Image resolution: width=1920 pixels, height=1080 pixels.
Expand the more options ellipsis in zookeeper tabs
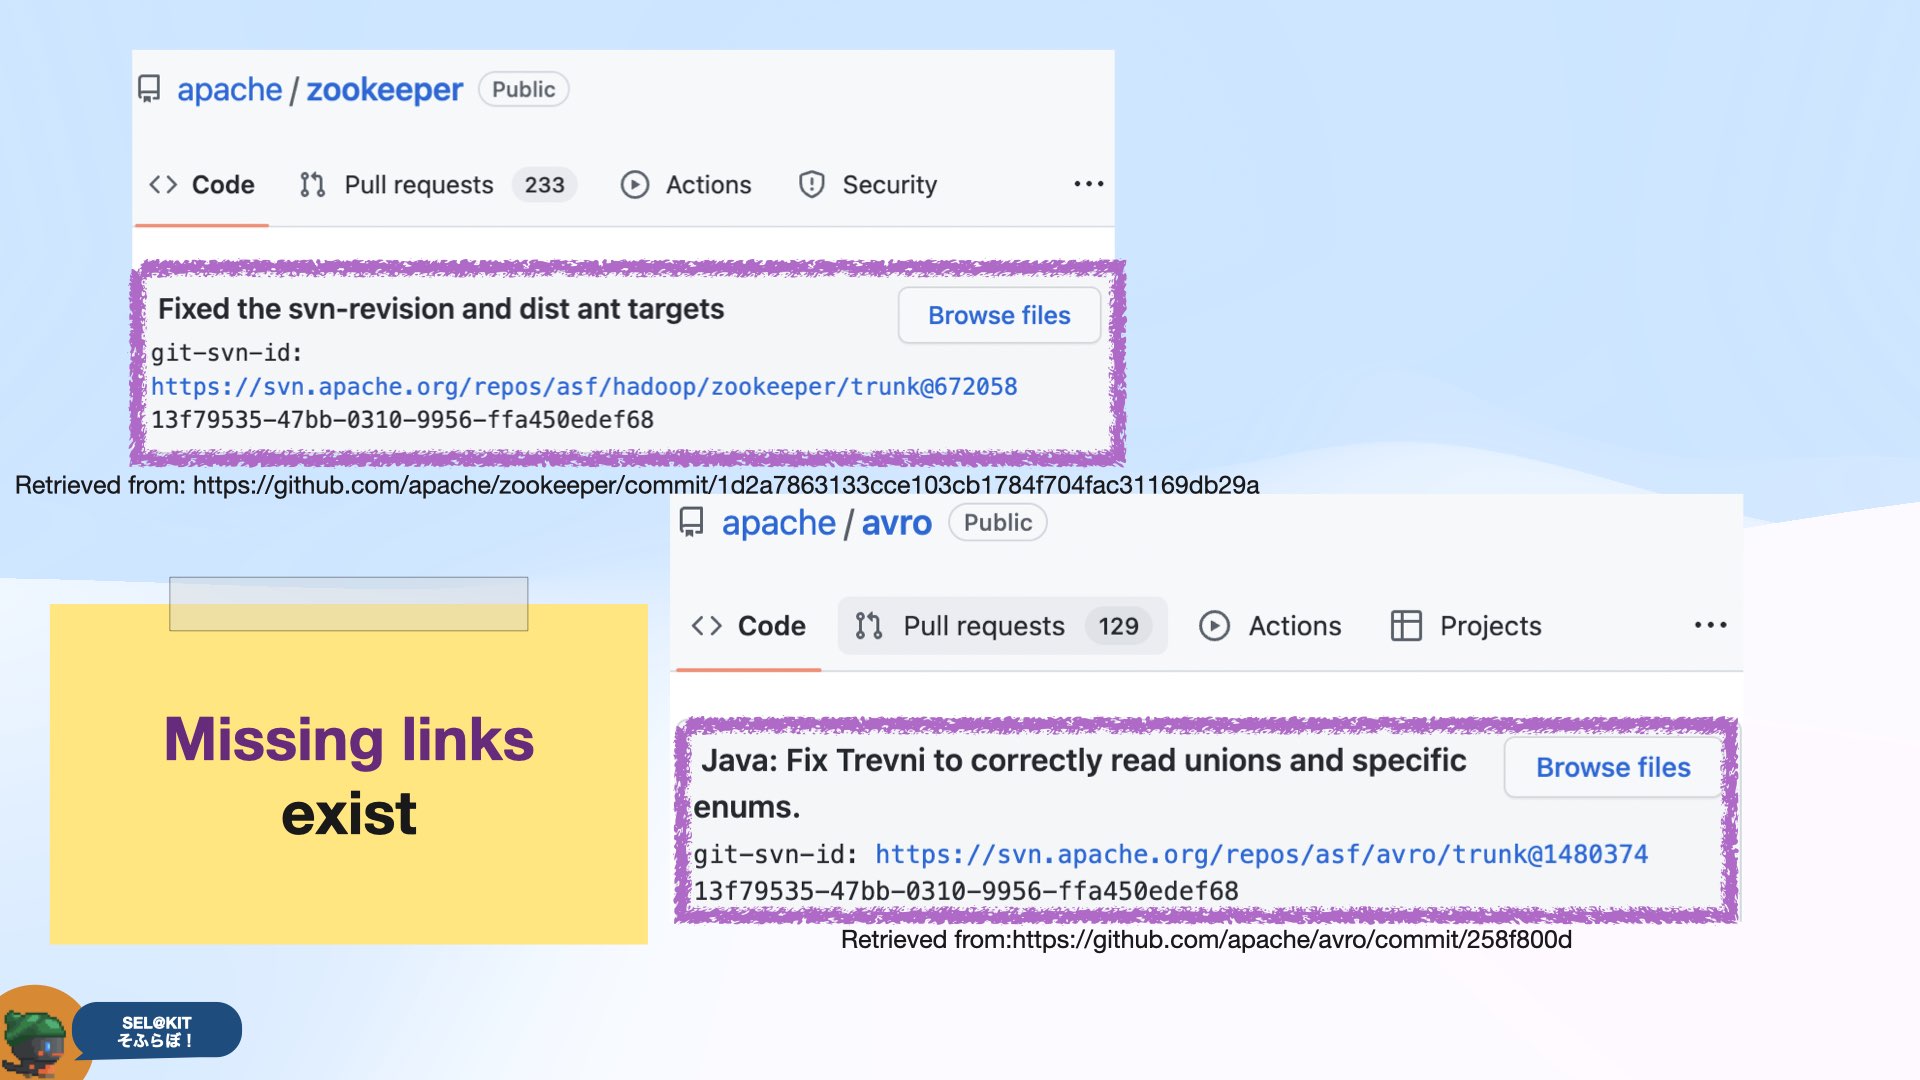point(1088,184)
